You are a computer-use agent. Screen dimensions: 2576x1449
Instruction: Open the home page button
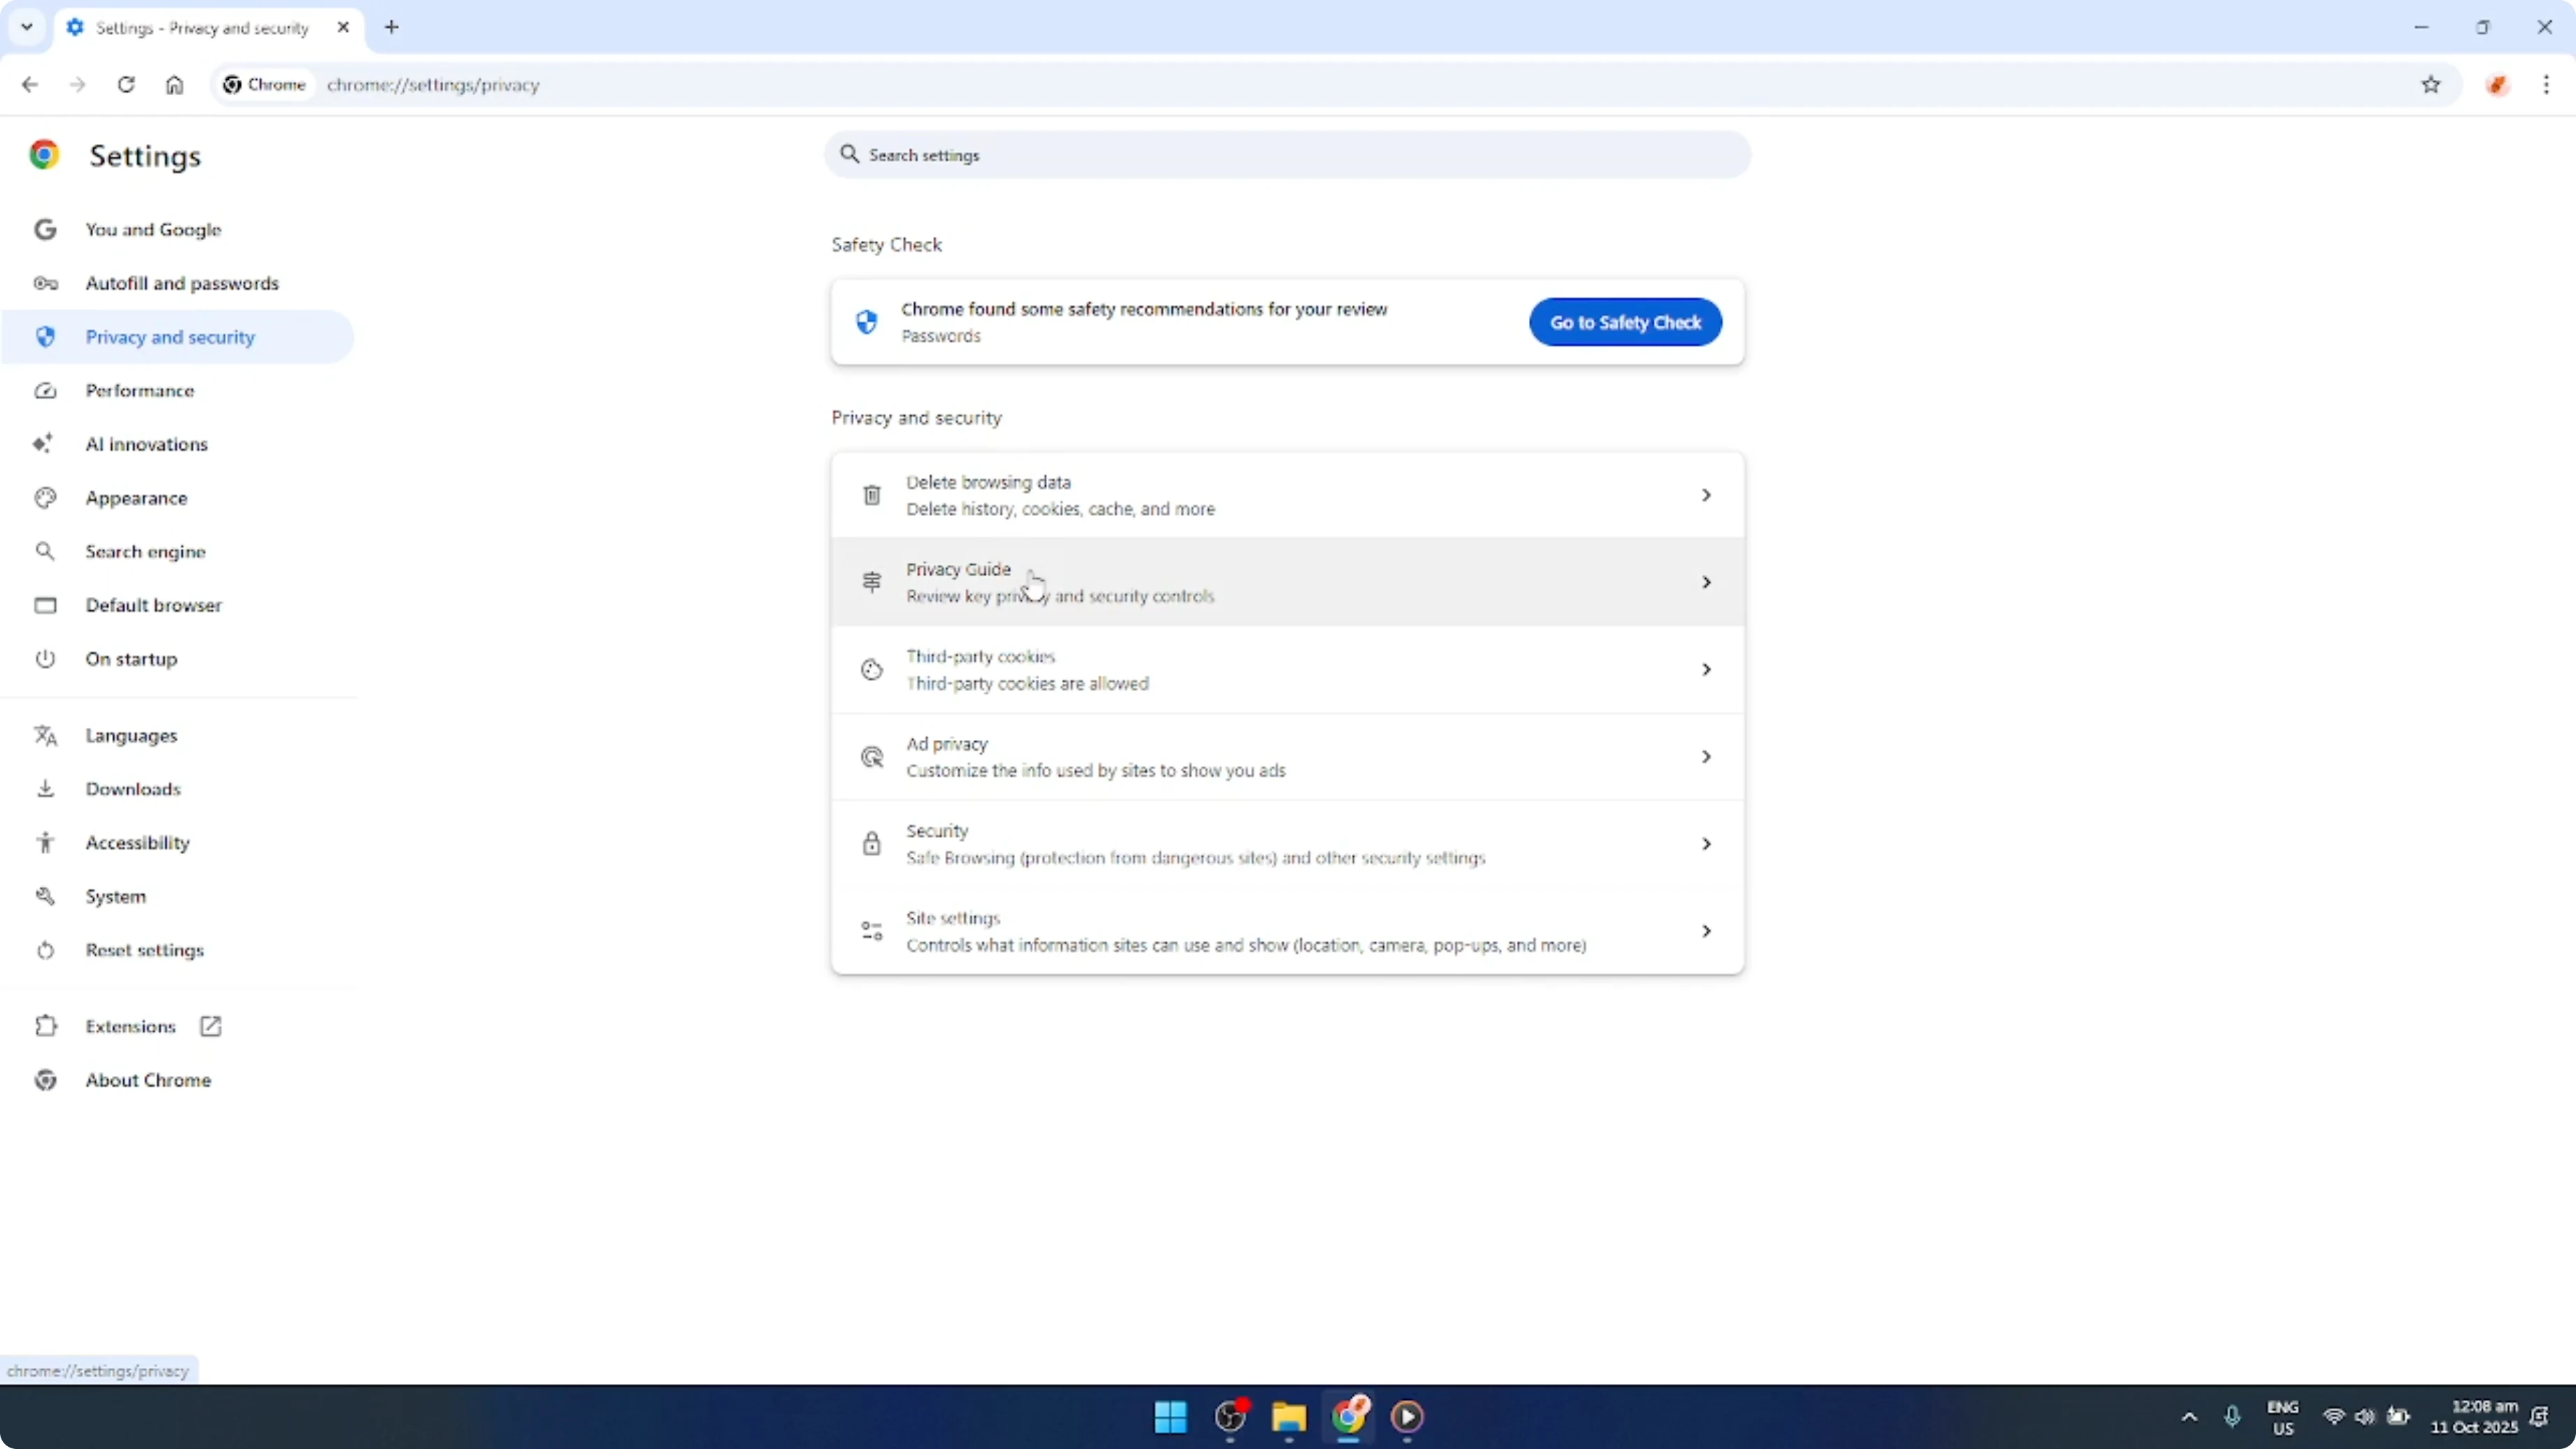click(174, 85)
